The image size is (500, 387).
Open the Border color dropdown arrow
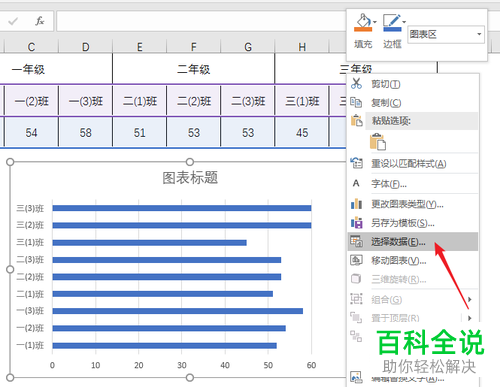click(x=404, y=22)
